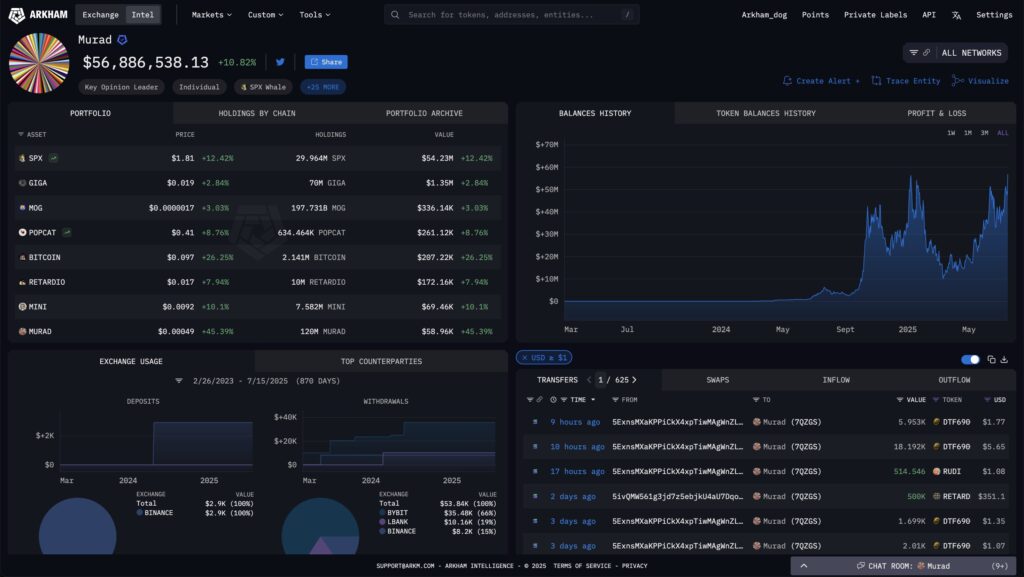Click the exchange usage date filter icon

click(x=179, y=381)
